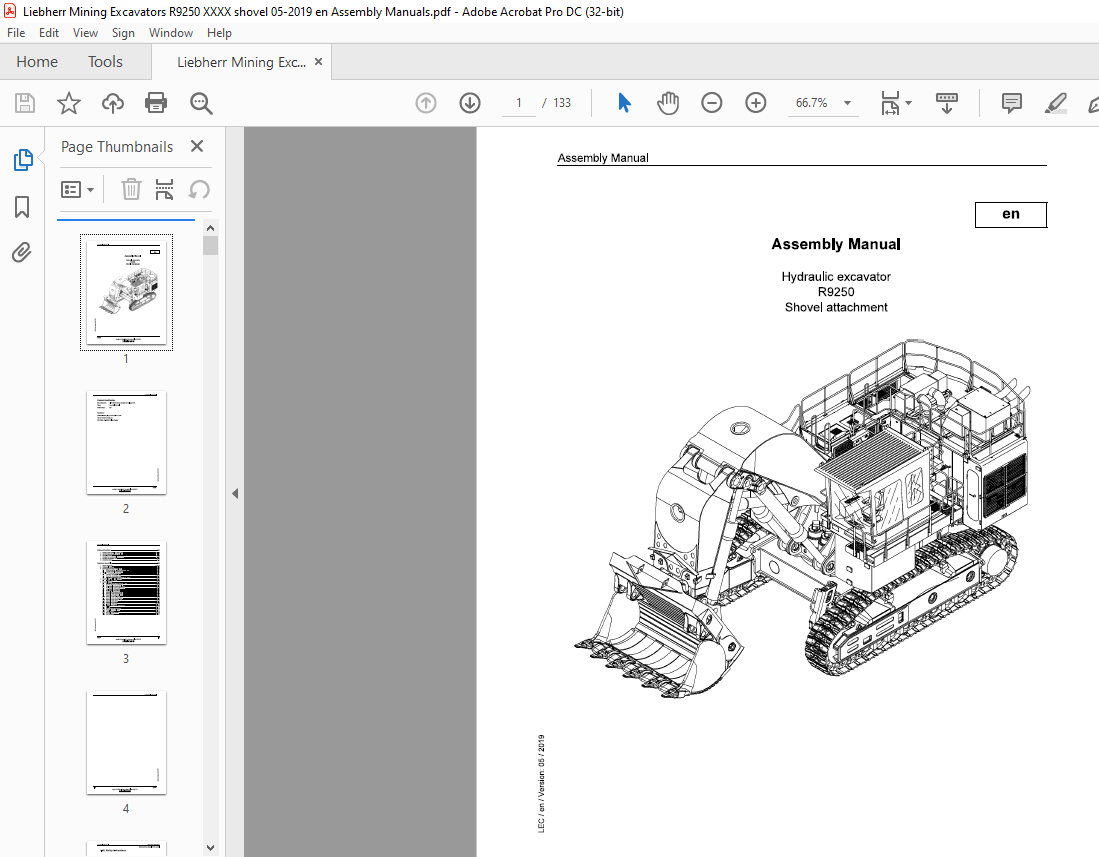This screenshot has height=857, width=1099.
Task: Go to next page arrow
Action: (x=470, y=103)
